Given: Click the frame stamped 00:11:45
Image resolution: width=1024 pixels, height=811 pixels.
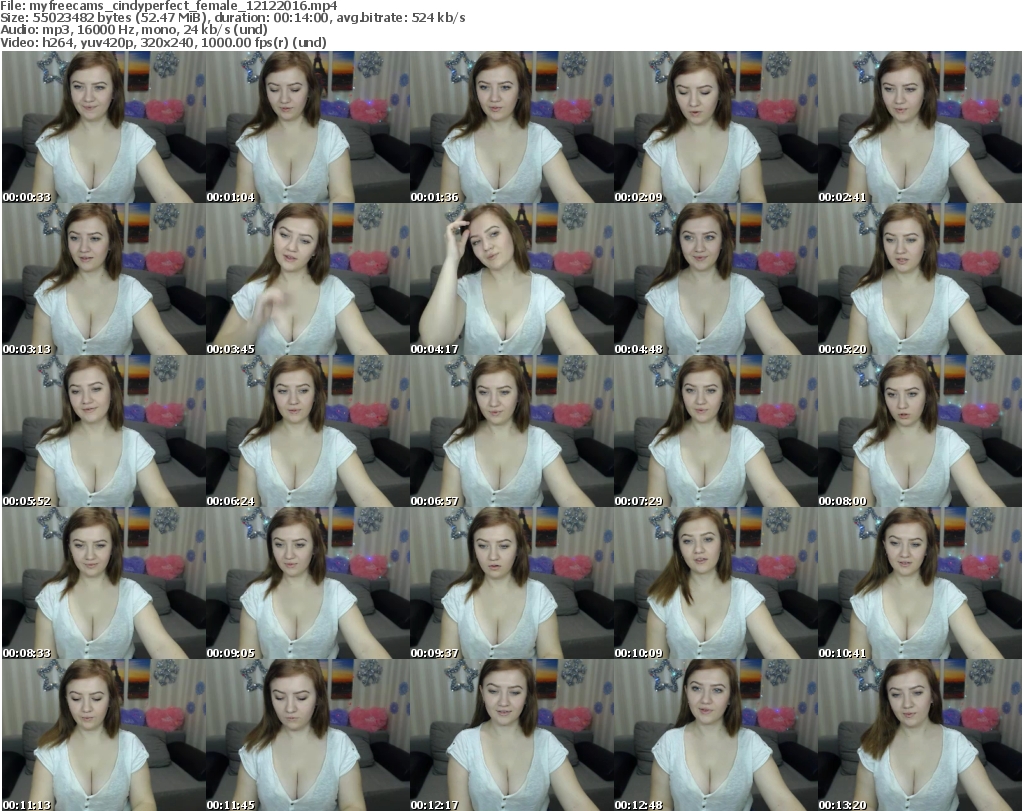Looking at the screenshot, I should (308, 735).
